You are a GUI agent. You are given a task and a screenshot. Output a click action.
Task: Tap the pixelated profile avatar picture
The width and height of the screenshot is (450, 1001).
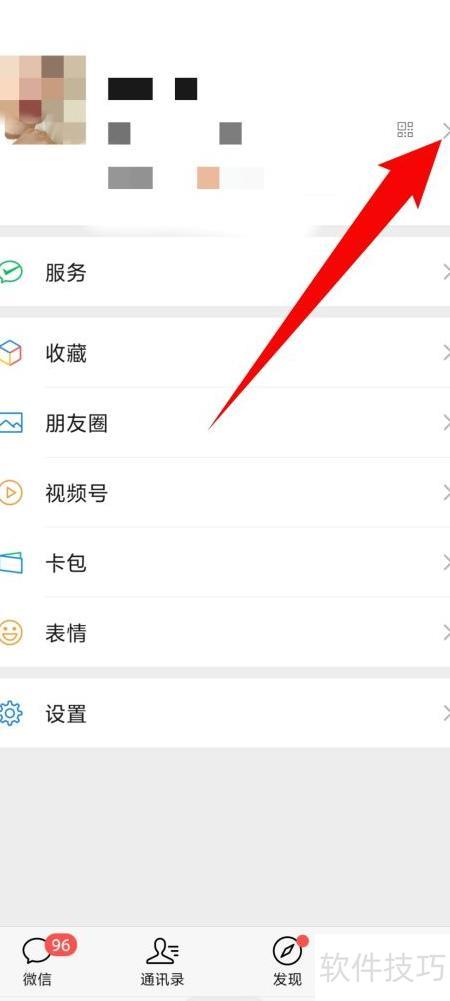43,100
